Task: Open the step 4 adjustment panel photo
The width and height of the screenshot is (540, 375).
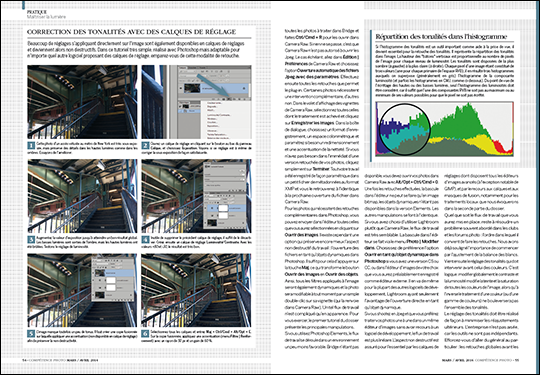Action: tap(197, 196)
